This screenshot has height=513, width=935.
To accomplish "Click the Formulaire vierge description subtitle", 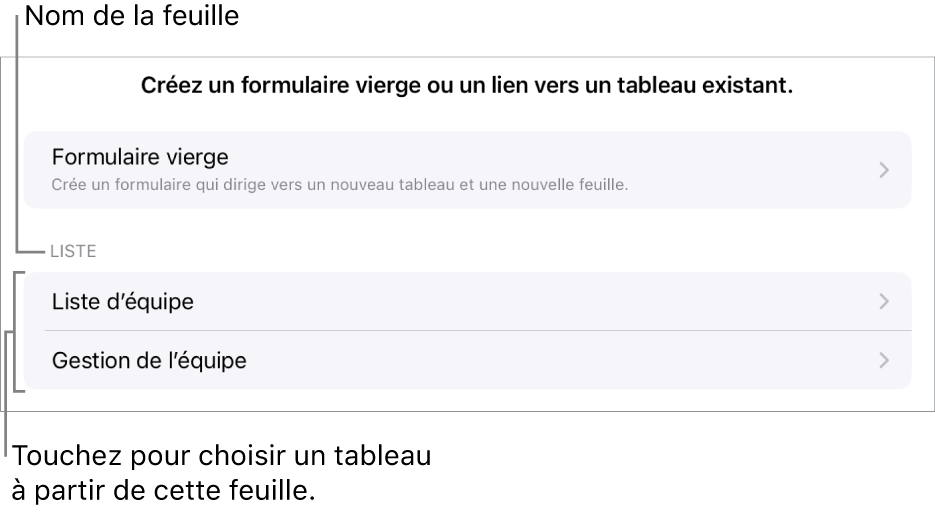I will coord(340,184).
